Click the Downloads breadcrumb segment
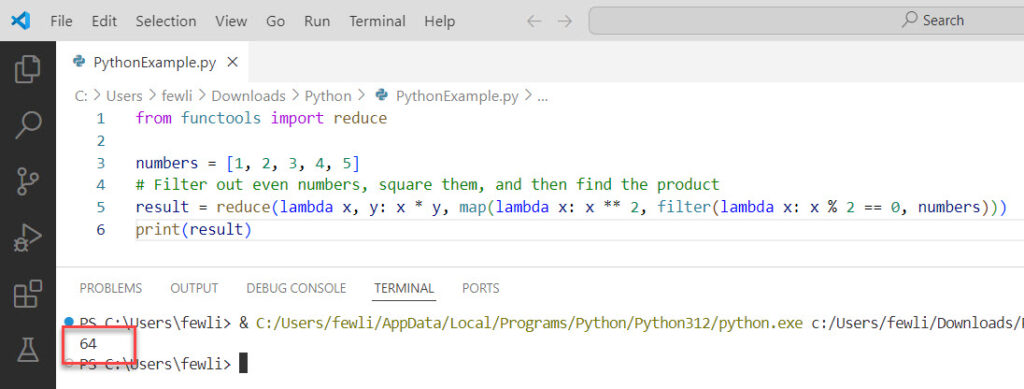Image resolution: width=1024 pixels, height=389 pixels. click(x=248, y=96)
